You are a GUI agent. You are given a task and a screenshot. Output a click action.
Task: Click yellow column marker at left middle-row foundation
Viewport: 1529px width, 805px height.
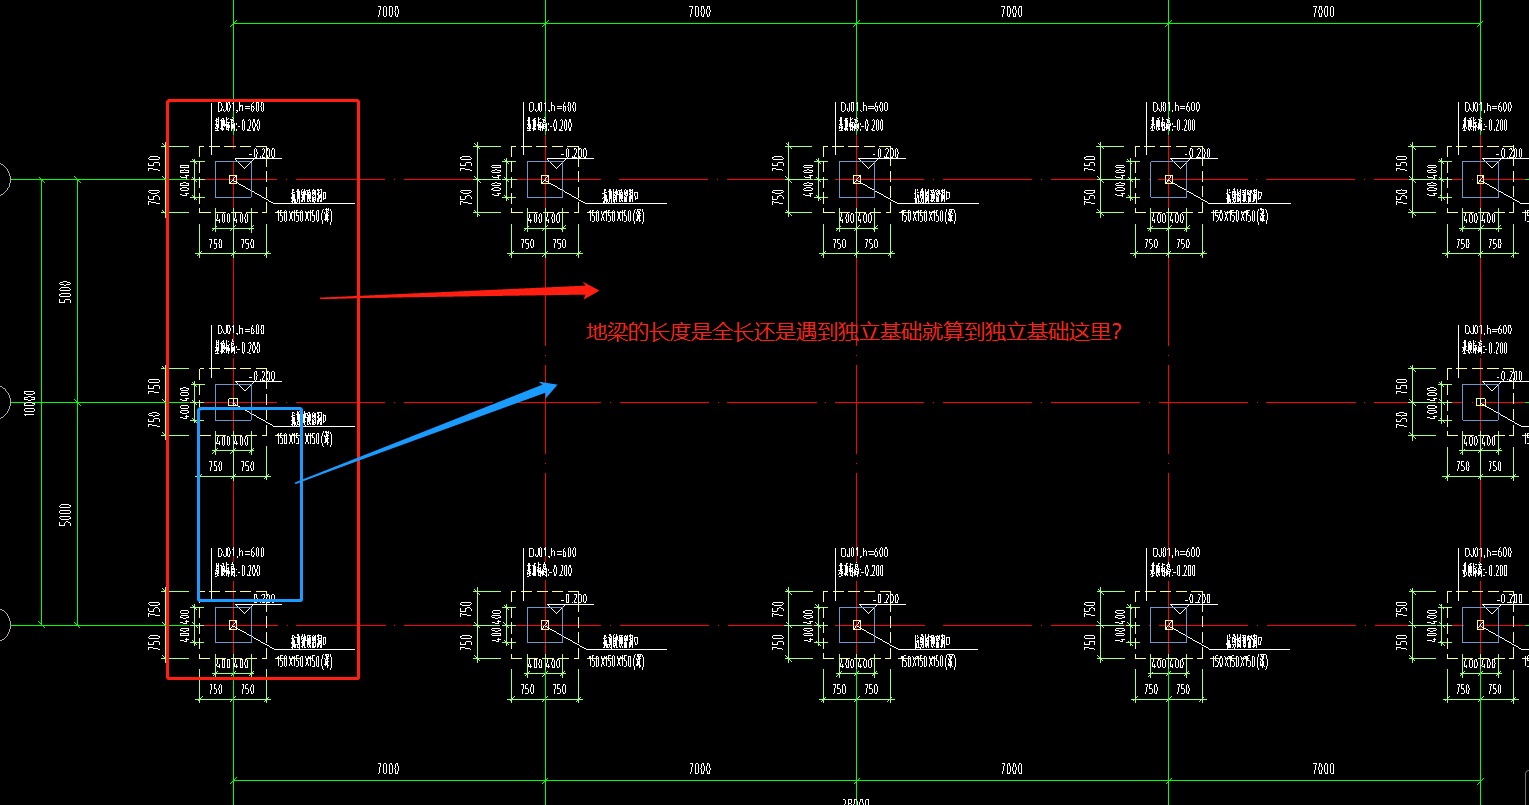[233, 402]
